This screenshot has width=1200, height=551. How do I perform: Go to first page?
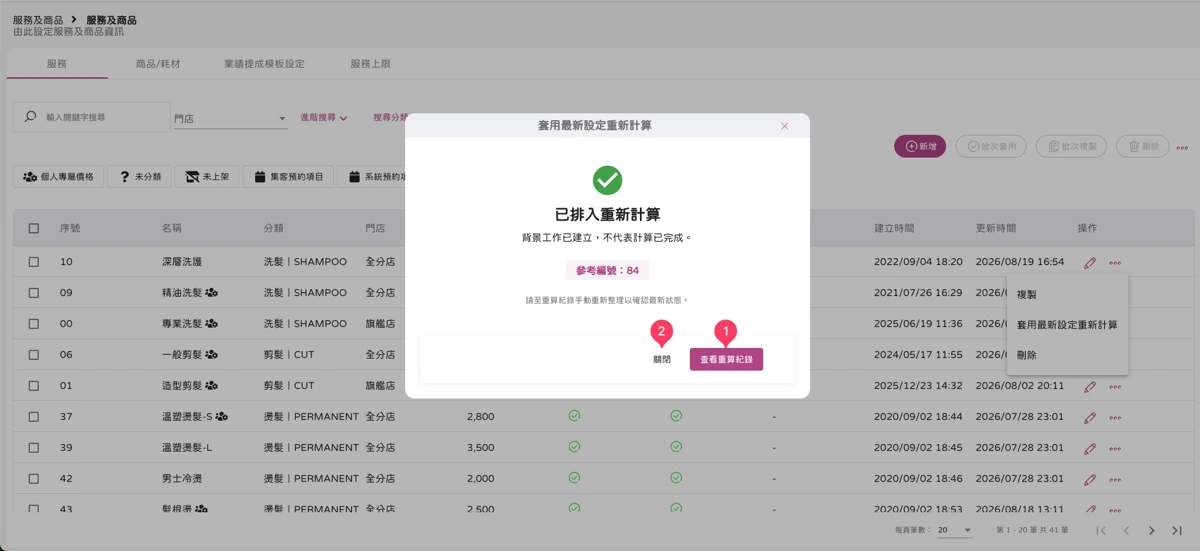click(x=1101, y=530)
